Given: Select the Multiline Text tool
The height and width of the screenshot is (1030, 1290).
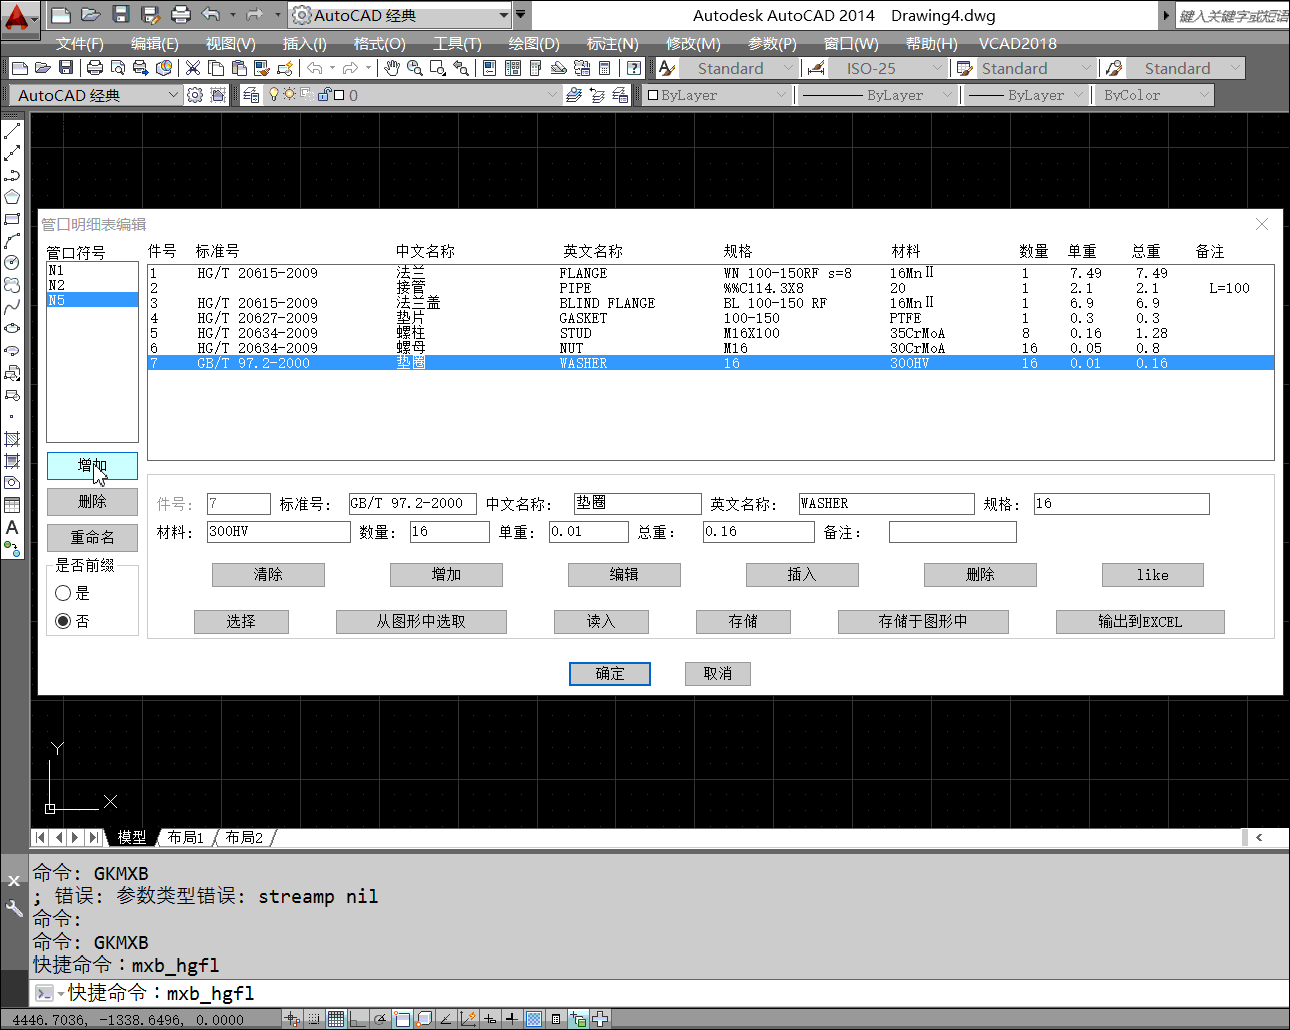Looking at the screenshot, I should coord(12,527).
